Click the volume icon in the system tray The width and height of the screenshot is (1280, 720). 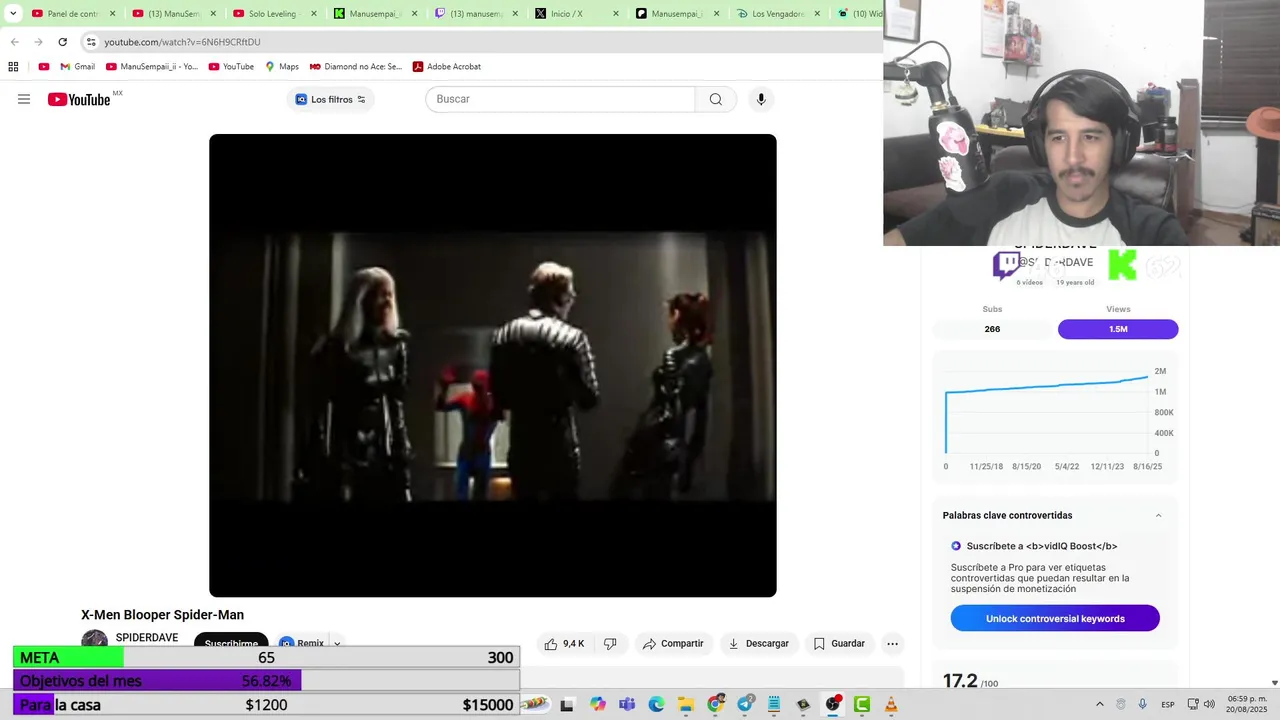[1210, 704]
